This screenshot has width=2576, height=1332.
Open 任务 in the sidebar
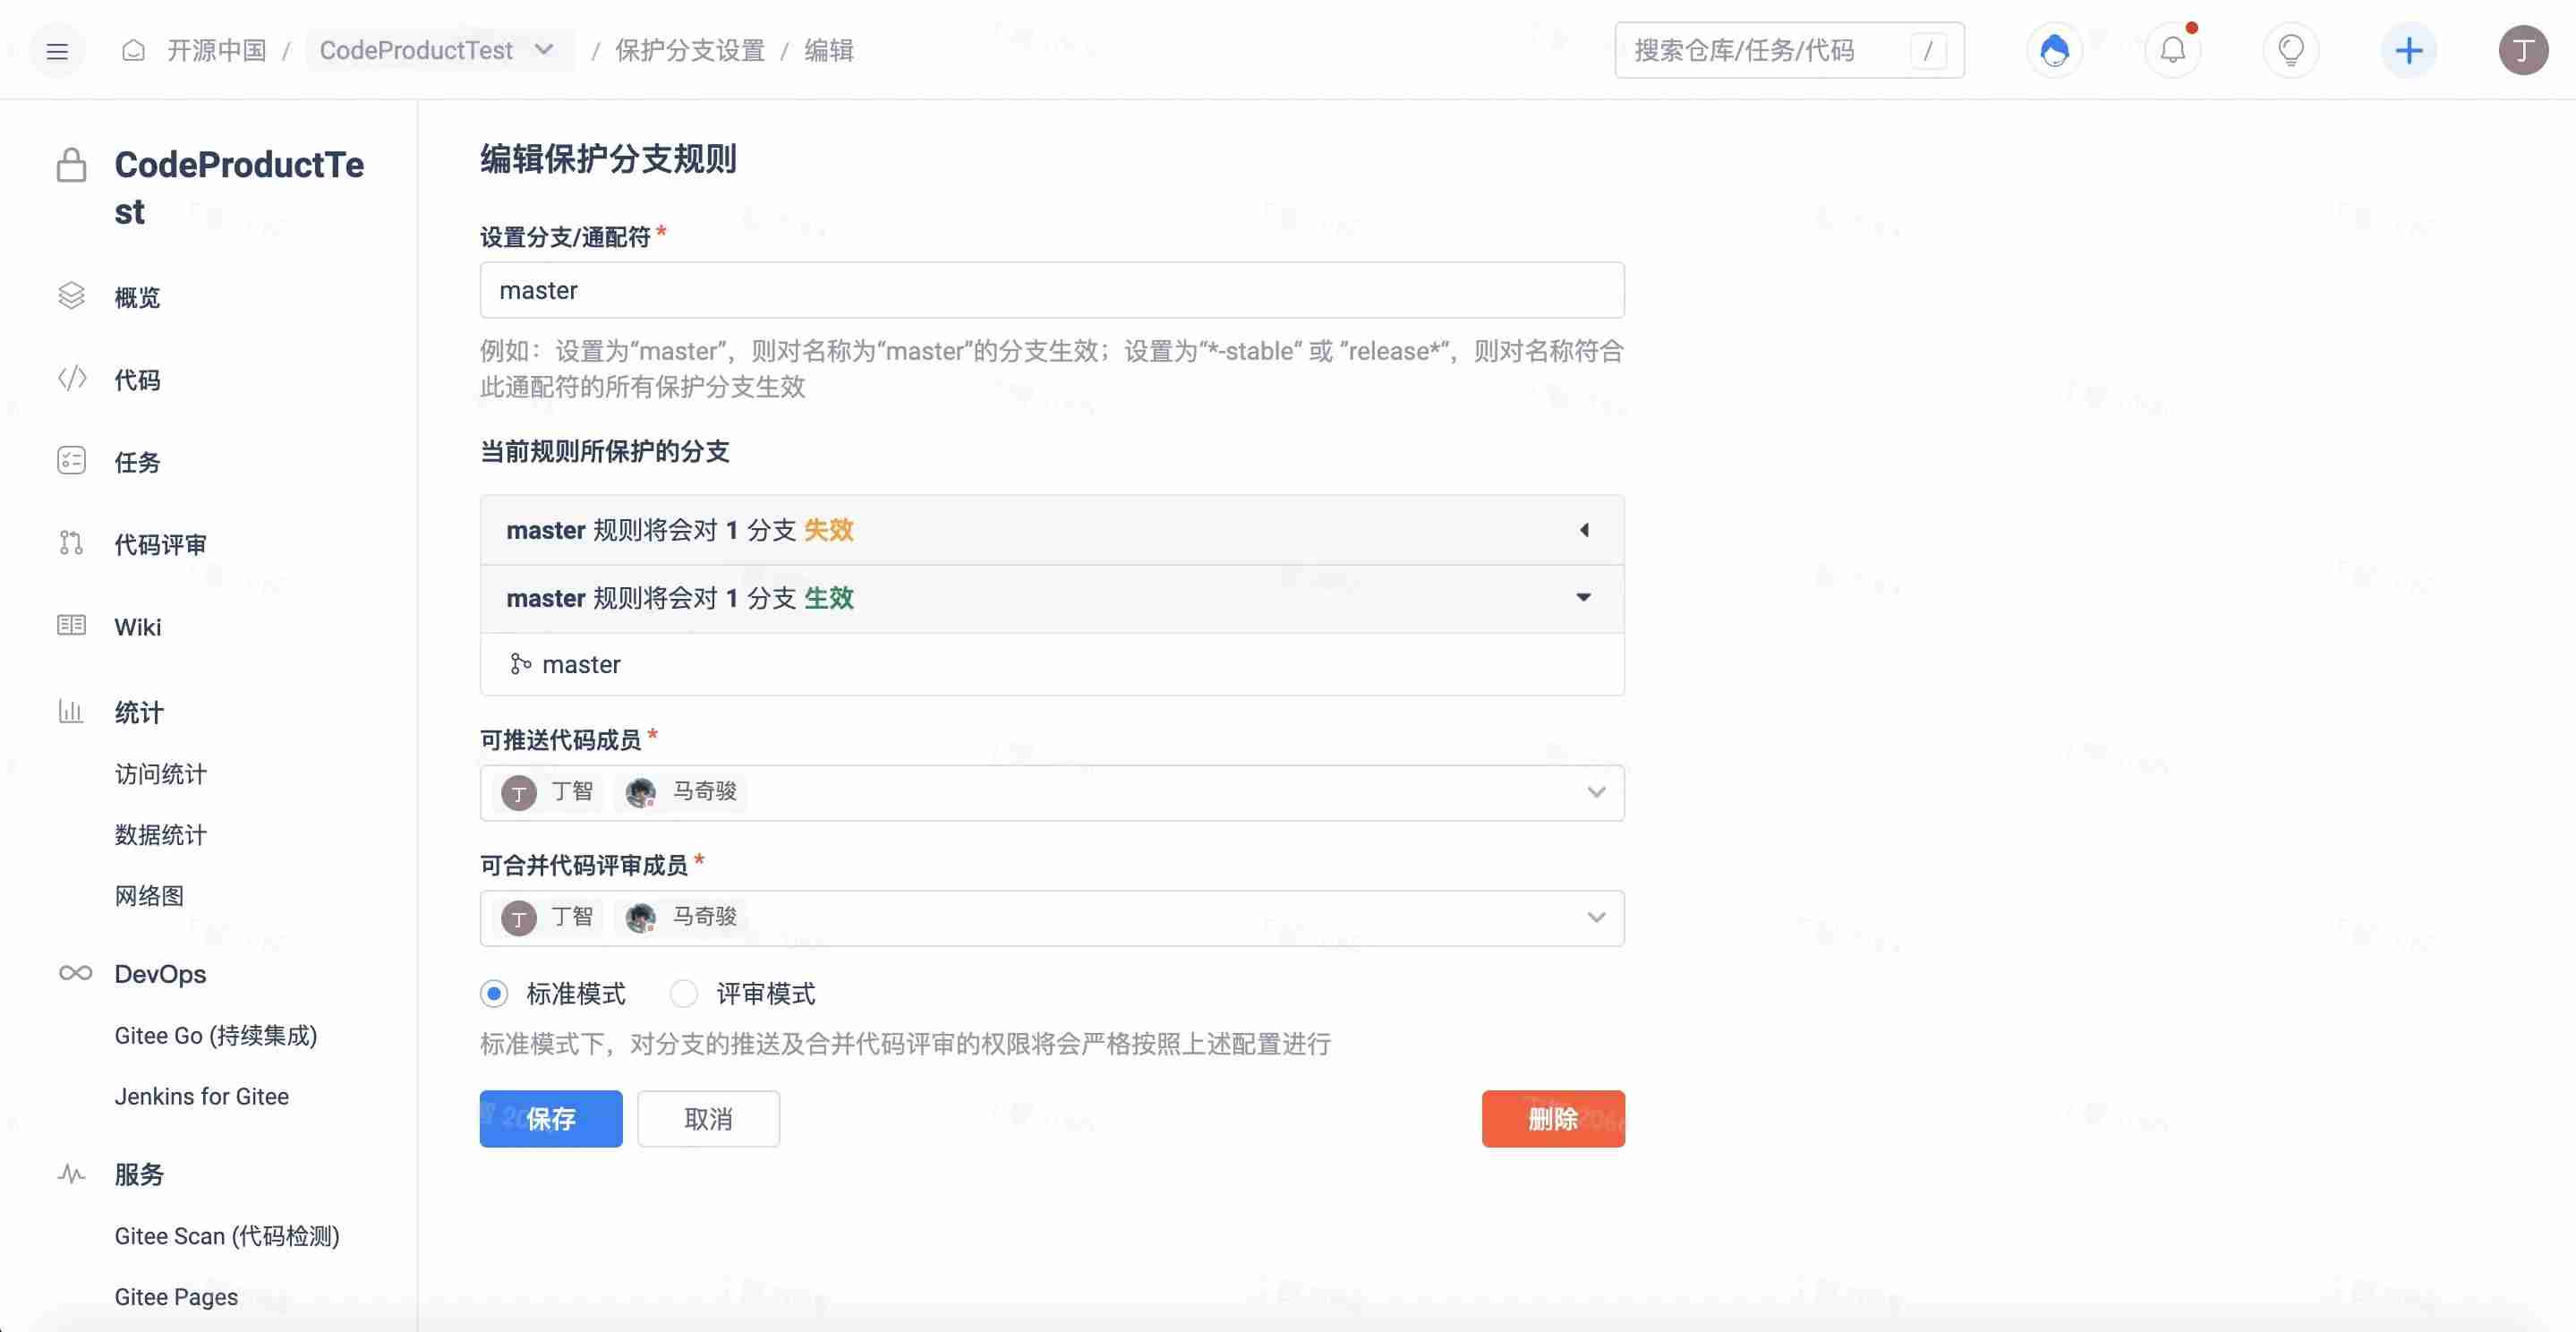(x=137, y=462)
